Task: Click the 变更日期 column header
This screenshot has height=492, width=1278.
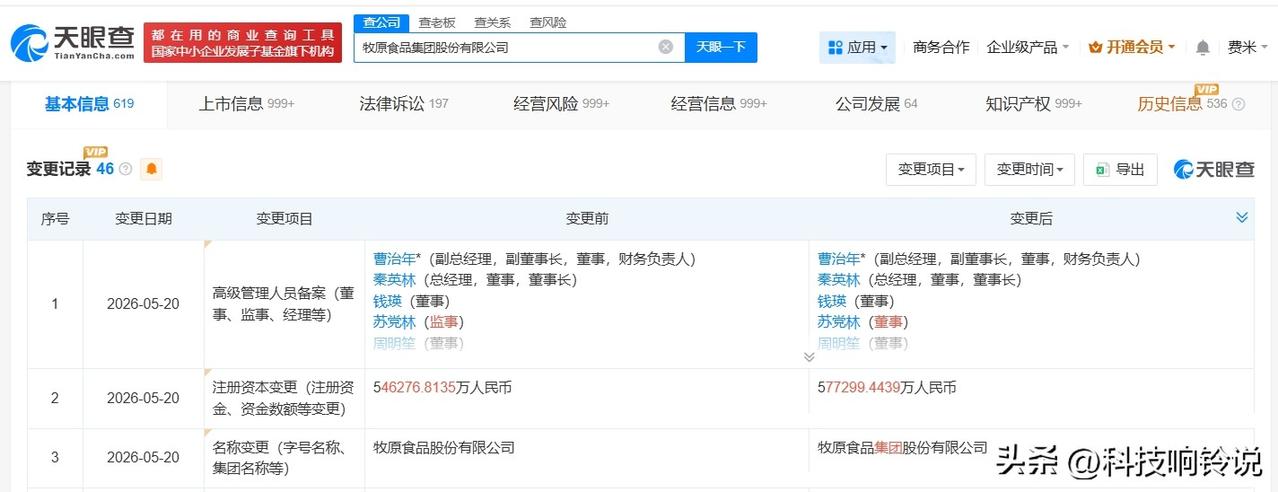Action: pyautogui.click(x=143, y=218)
